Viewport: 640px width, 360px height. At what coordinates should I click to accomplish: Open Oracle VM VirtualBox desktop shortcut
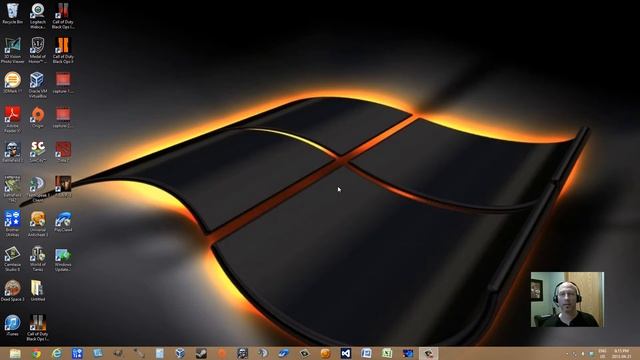[38, 85]
